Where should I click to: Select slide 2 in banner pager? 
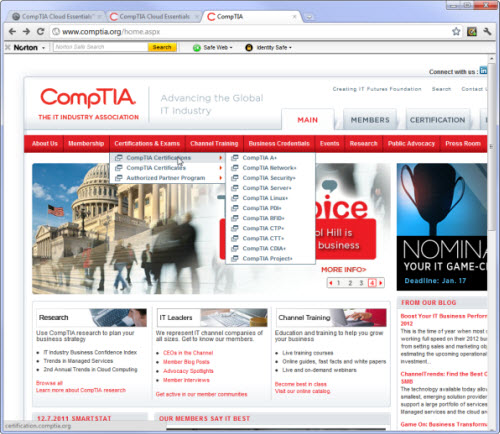[350, 283]
